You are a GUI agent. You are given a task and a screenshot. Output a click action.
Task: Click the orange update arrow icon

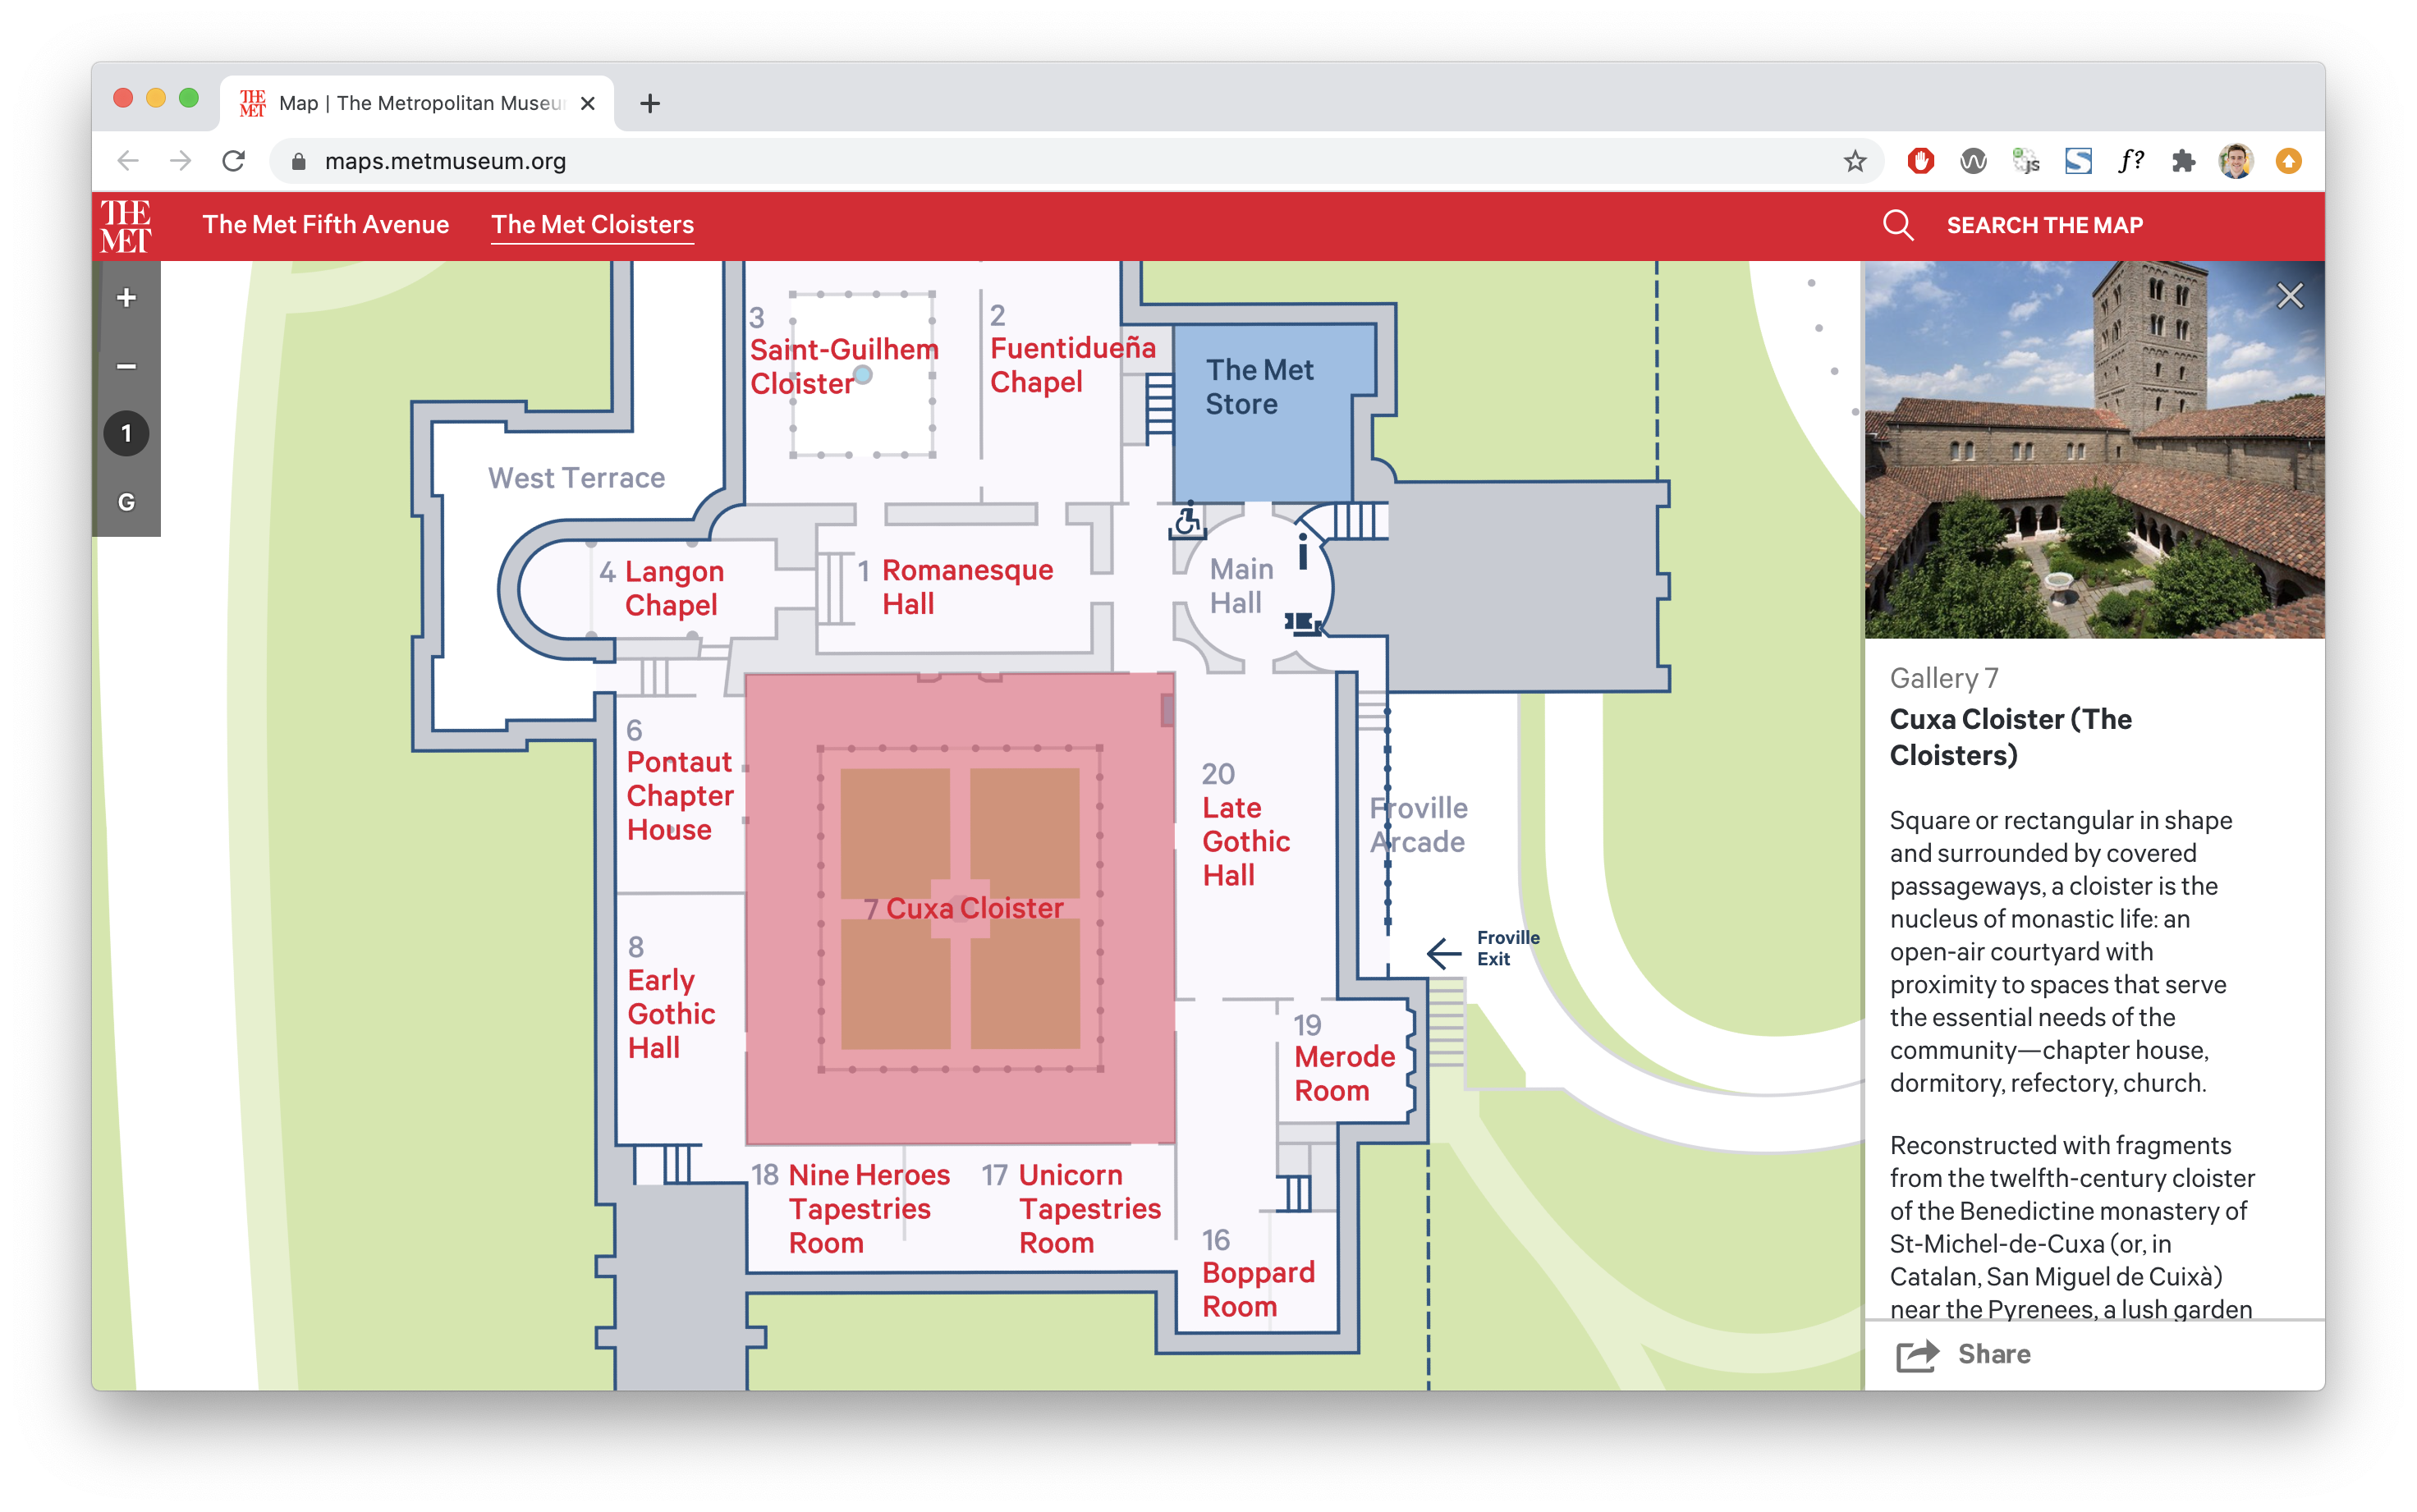2289,161
